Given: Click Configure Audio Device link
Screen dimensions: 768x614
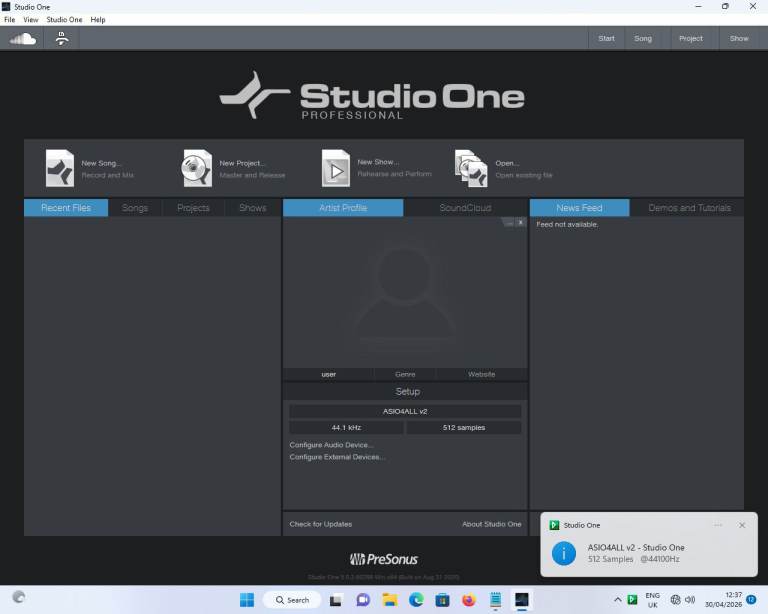Looking at the screenshot, I should (x=331, y=444).
